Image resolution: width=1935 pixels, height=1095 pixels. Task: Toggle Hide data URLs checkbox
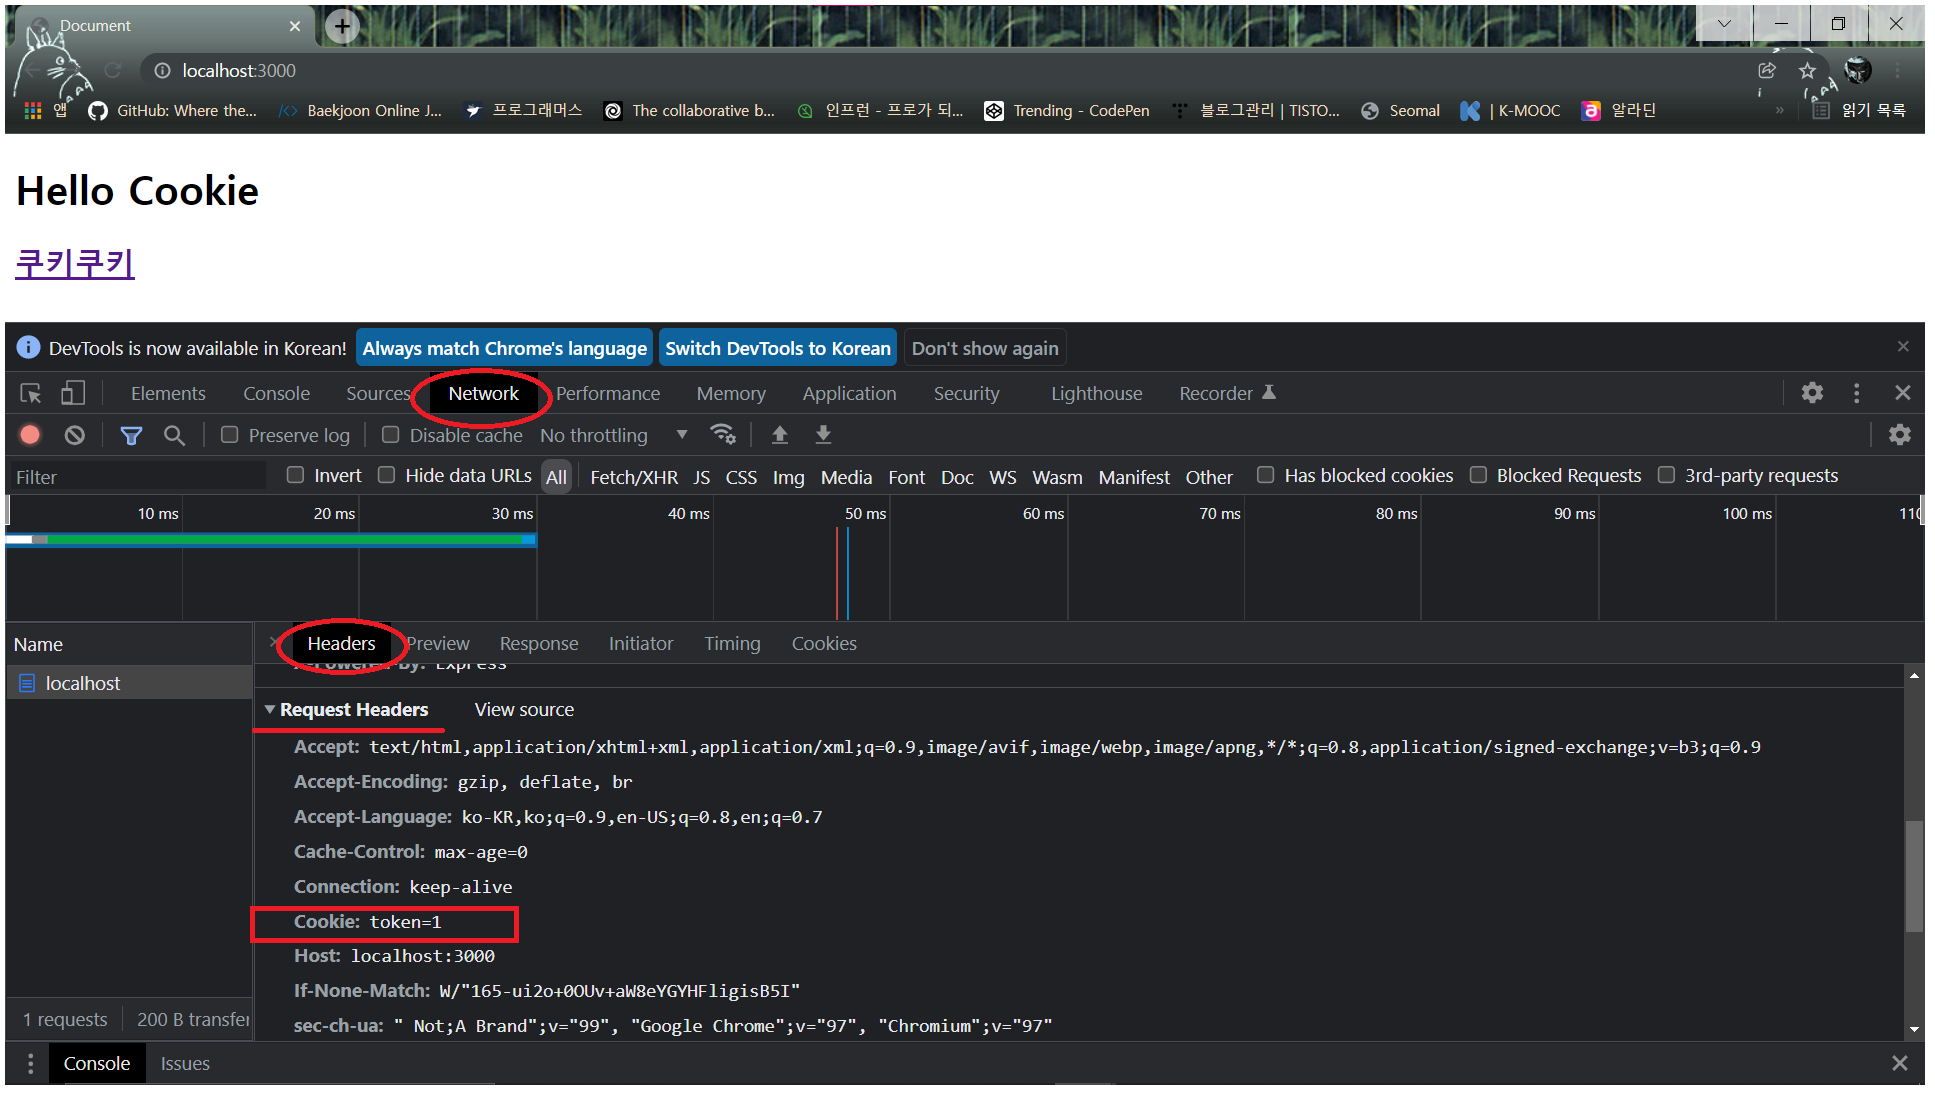(x=386, y=475)
